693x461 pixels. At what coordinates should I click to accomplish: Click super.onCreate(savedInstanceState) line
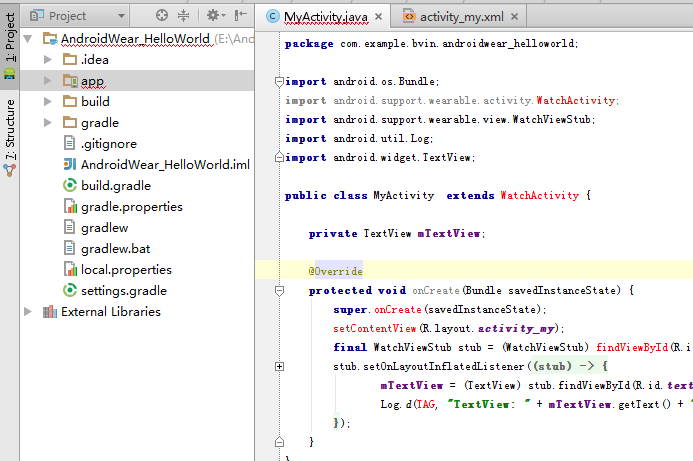(440, 309)
